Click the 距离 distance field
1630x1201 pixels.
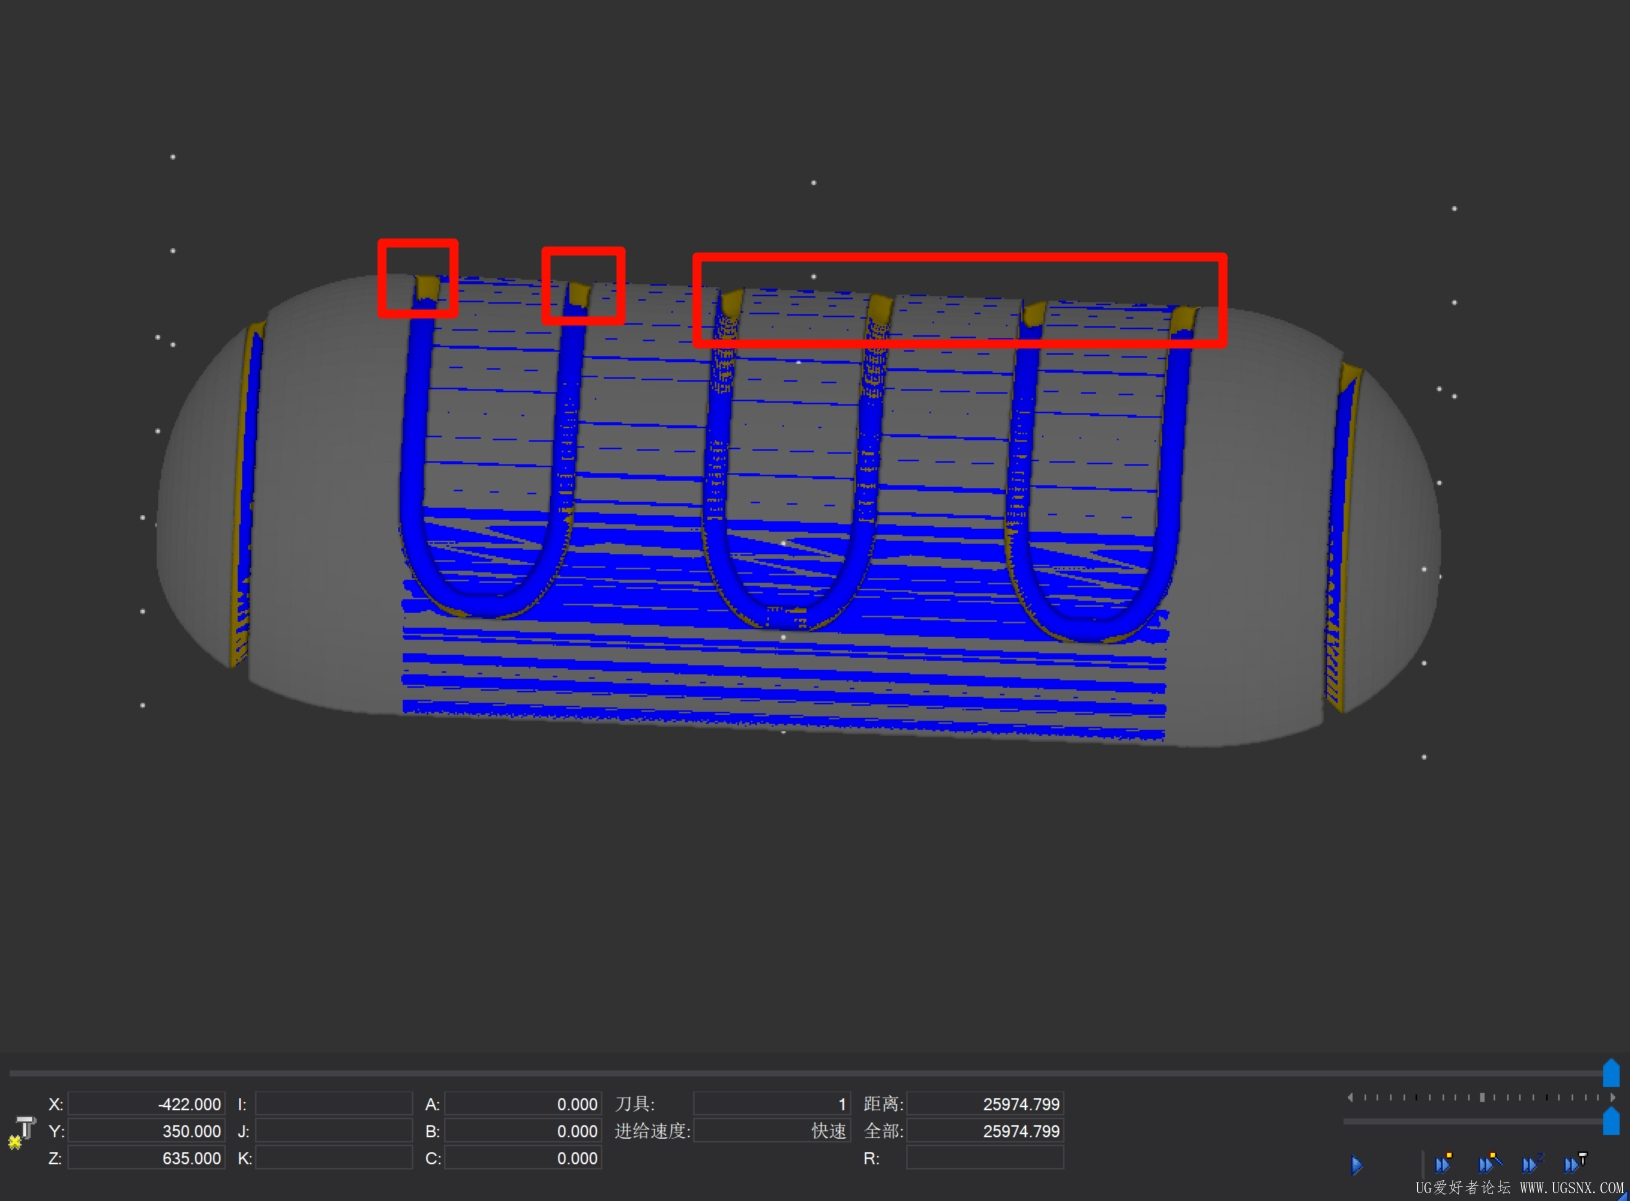click(x=984, y=1104)
